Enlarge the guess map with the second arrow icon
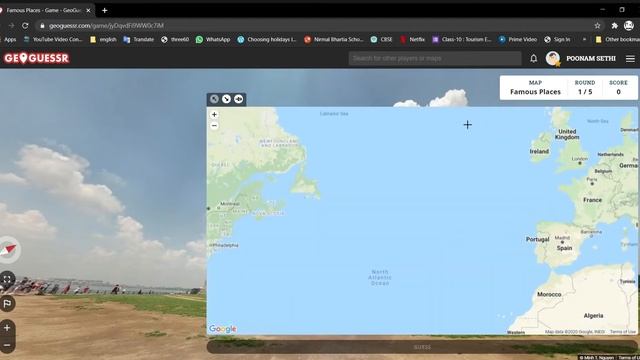 [x=226, y=99]
